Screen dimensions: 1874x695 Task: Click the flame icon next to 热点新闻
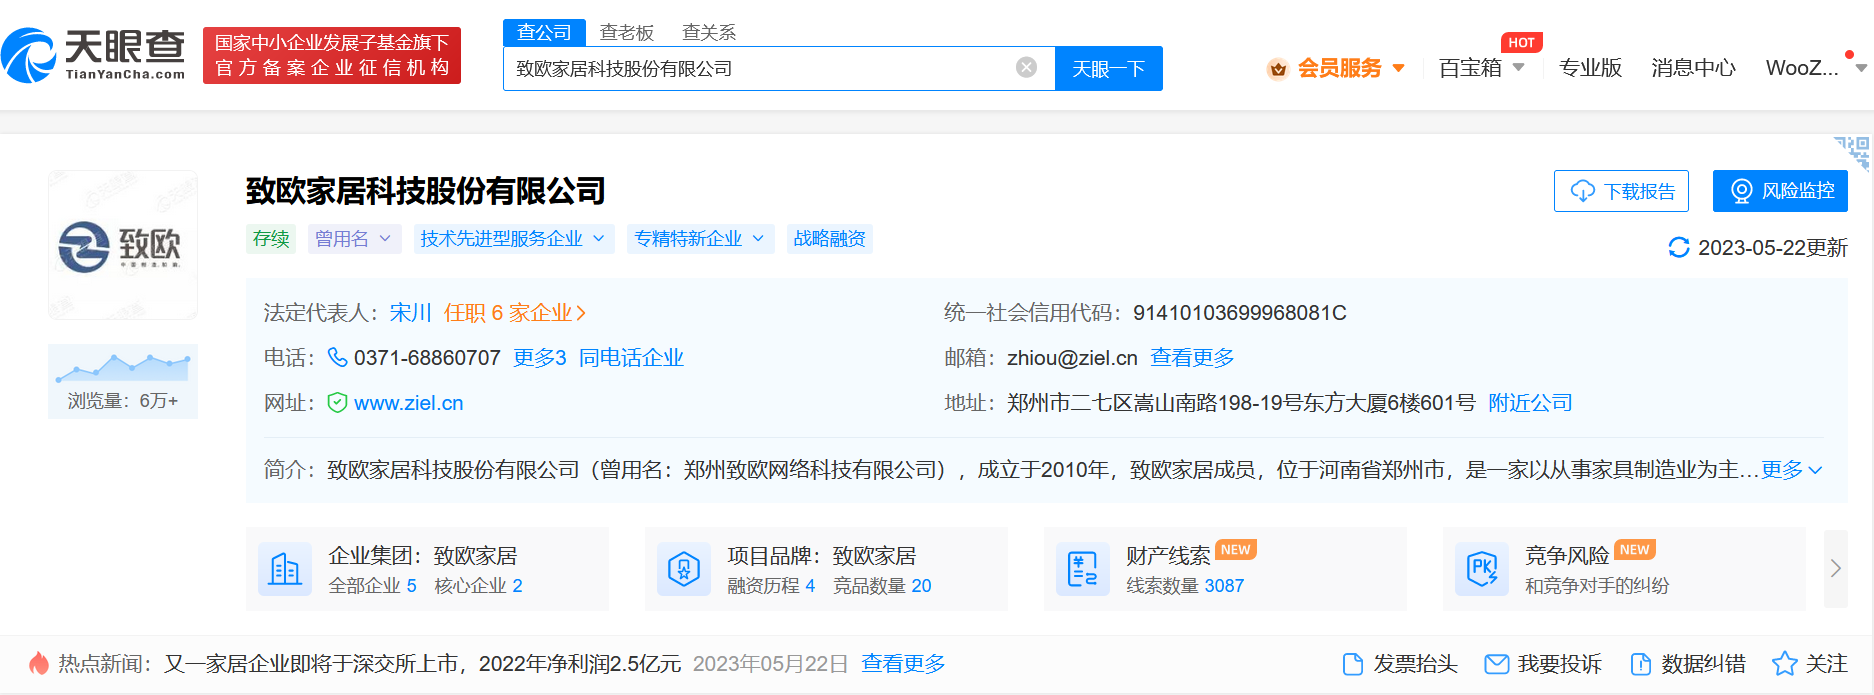click(x=39, y=663)
